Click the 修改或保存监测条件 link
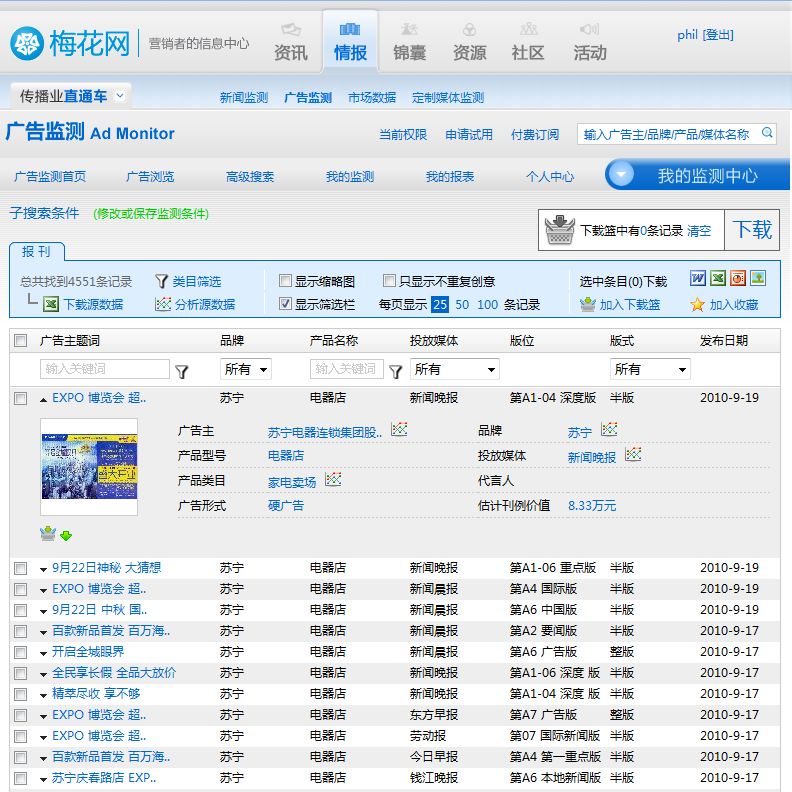Screen dimensions: 792x792 click(151, 214)
